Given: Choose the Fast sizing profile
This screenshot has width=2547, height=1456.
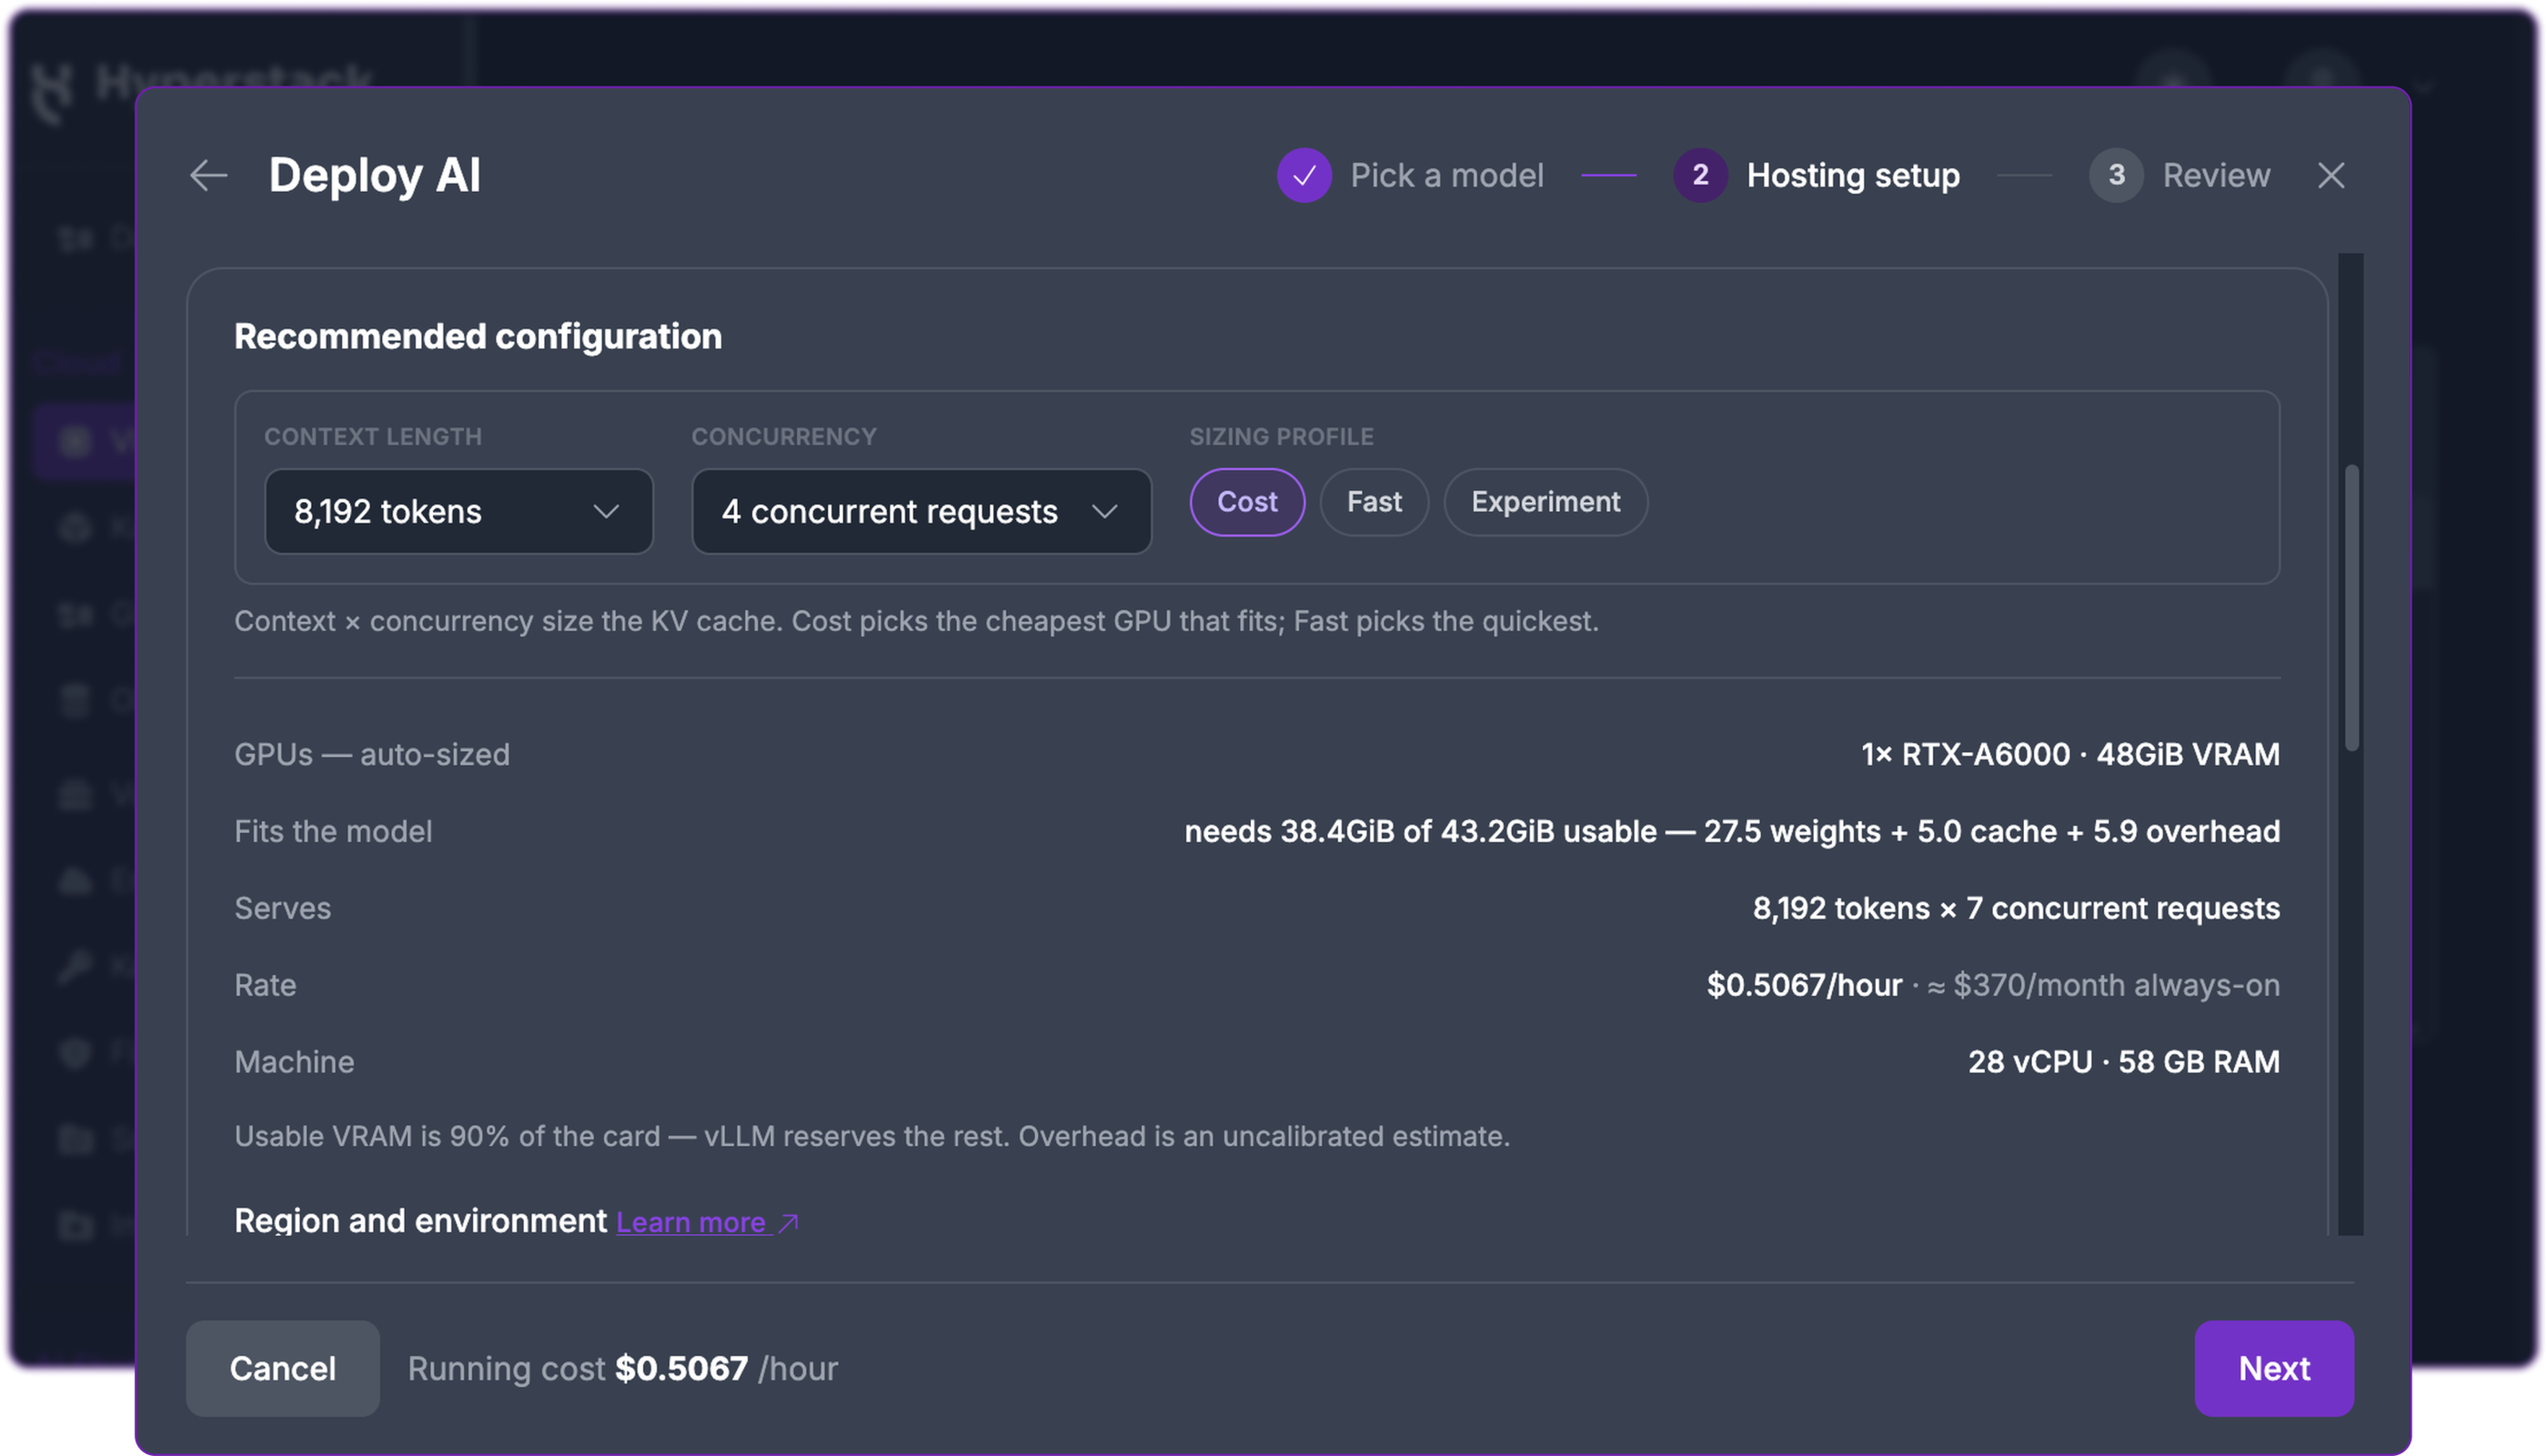Looking at the screenshot, I should [x=1374, y=502].
